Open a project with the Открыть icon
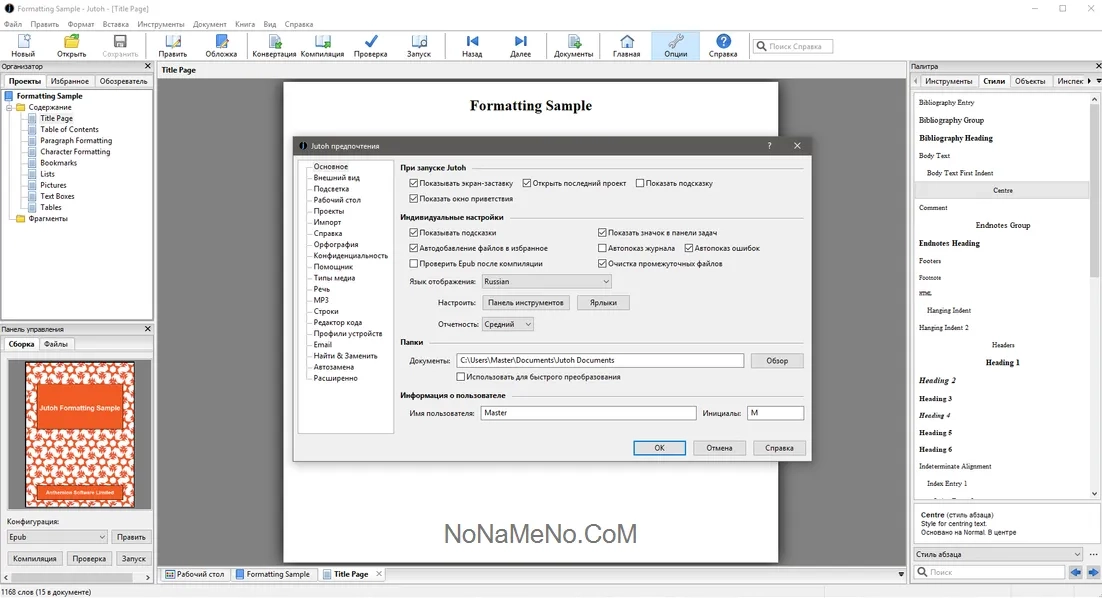1102x598 pixels. click(72, 45)
